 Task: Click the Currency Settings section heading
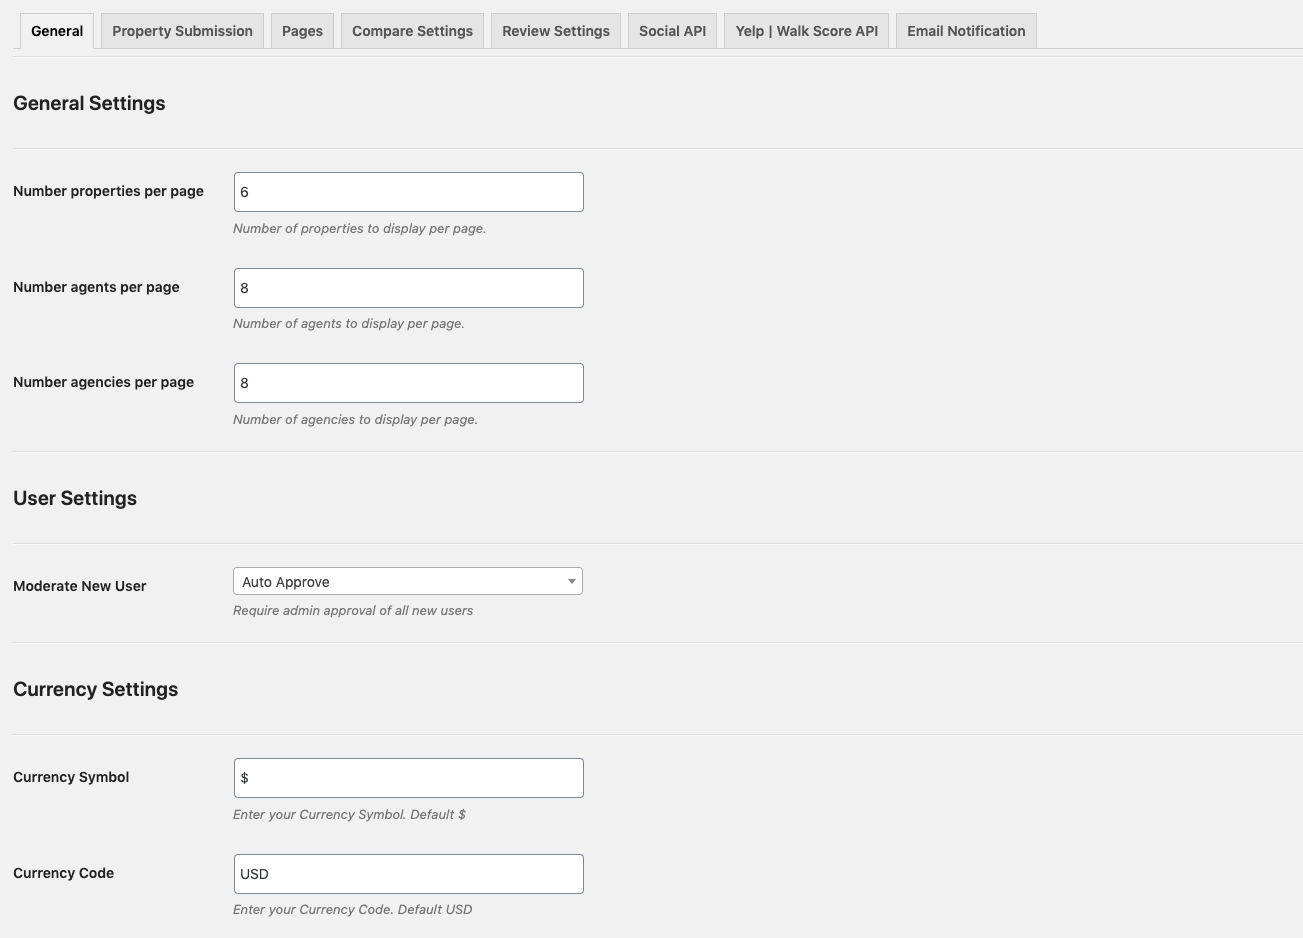[95, 689]
